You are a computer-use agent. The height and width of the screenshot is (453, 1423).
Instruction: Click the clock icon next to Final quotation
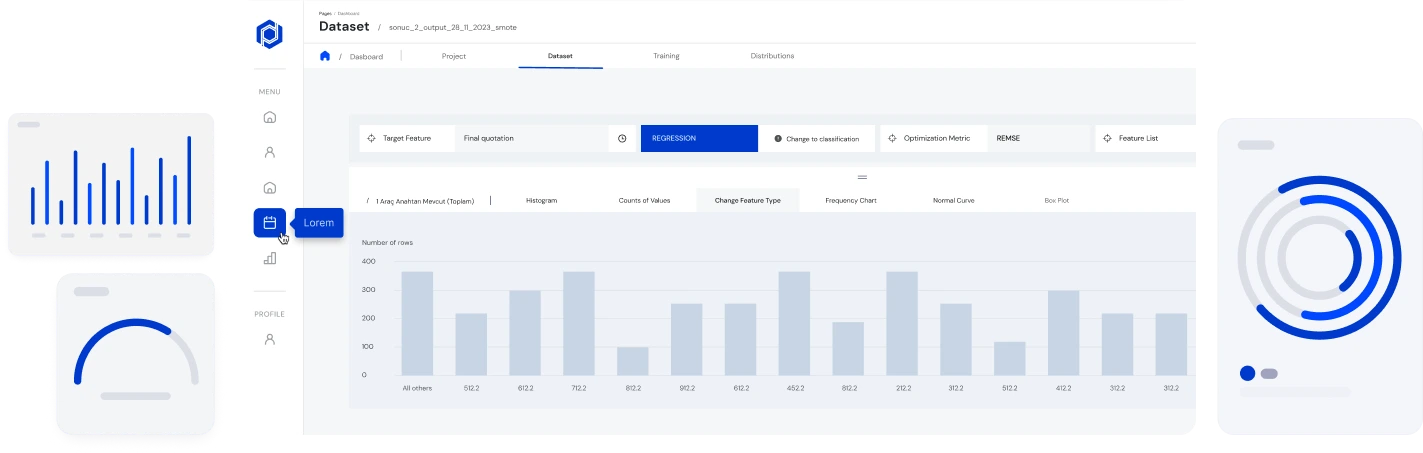click(x=622, y=138)
